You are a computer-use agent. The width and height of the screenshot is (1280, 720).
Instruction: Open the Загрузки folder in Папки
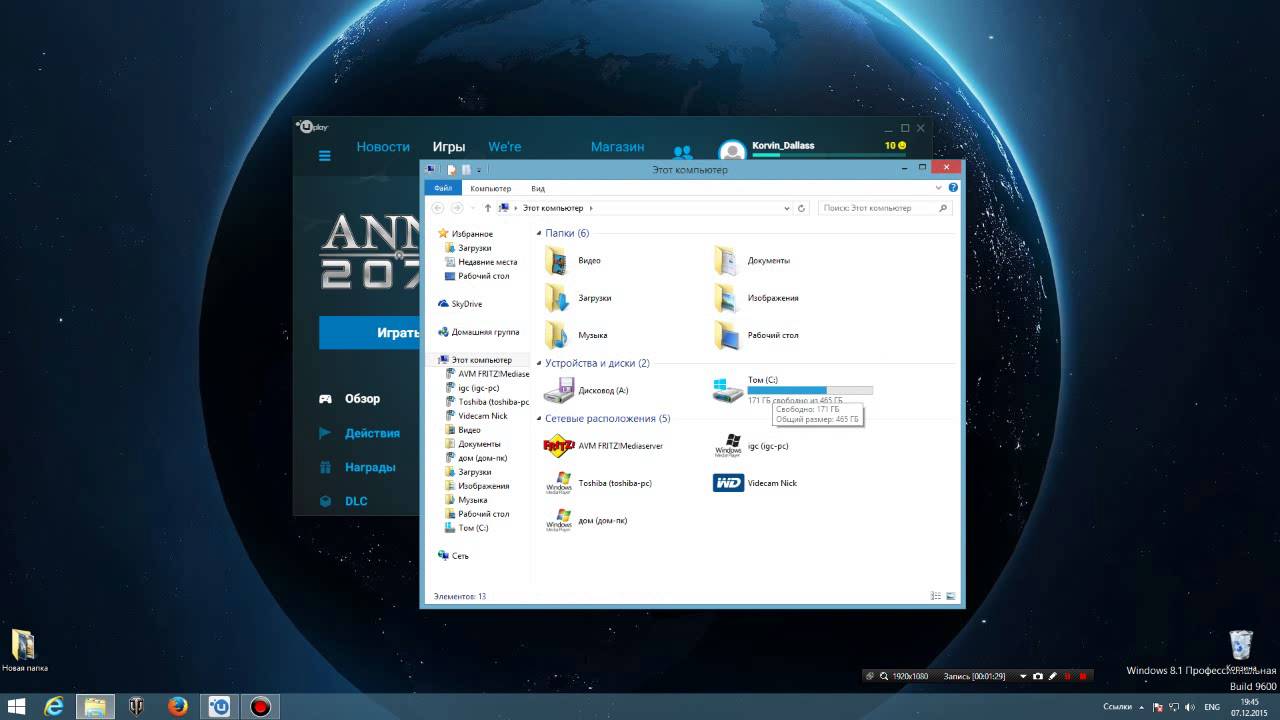(576, 298)
